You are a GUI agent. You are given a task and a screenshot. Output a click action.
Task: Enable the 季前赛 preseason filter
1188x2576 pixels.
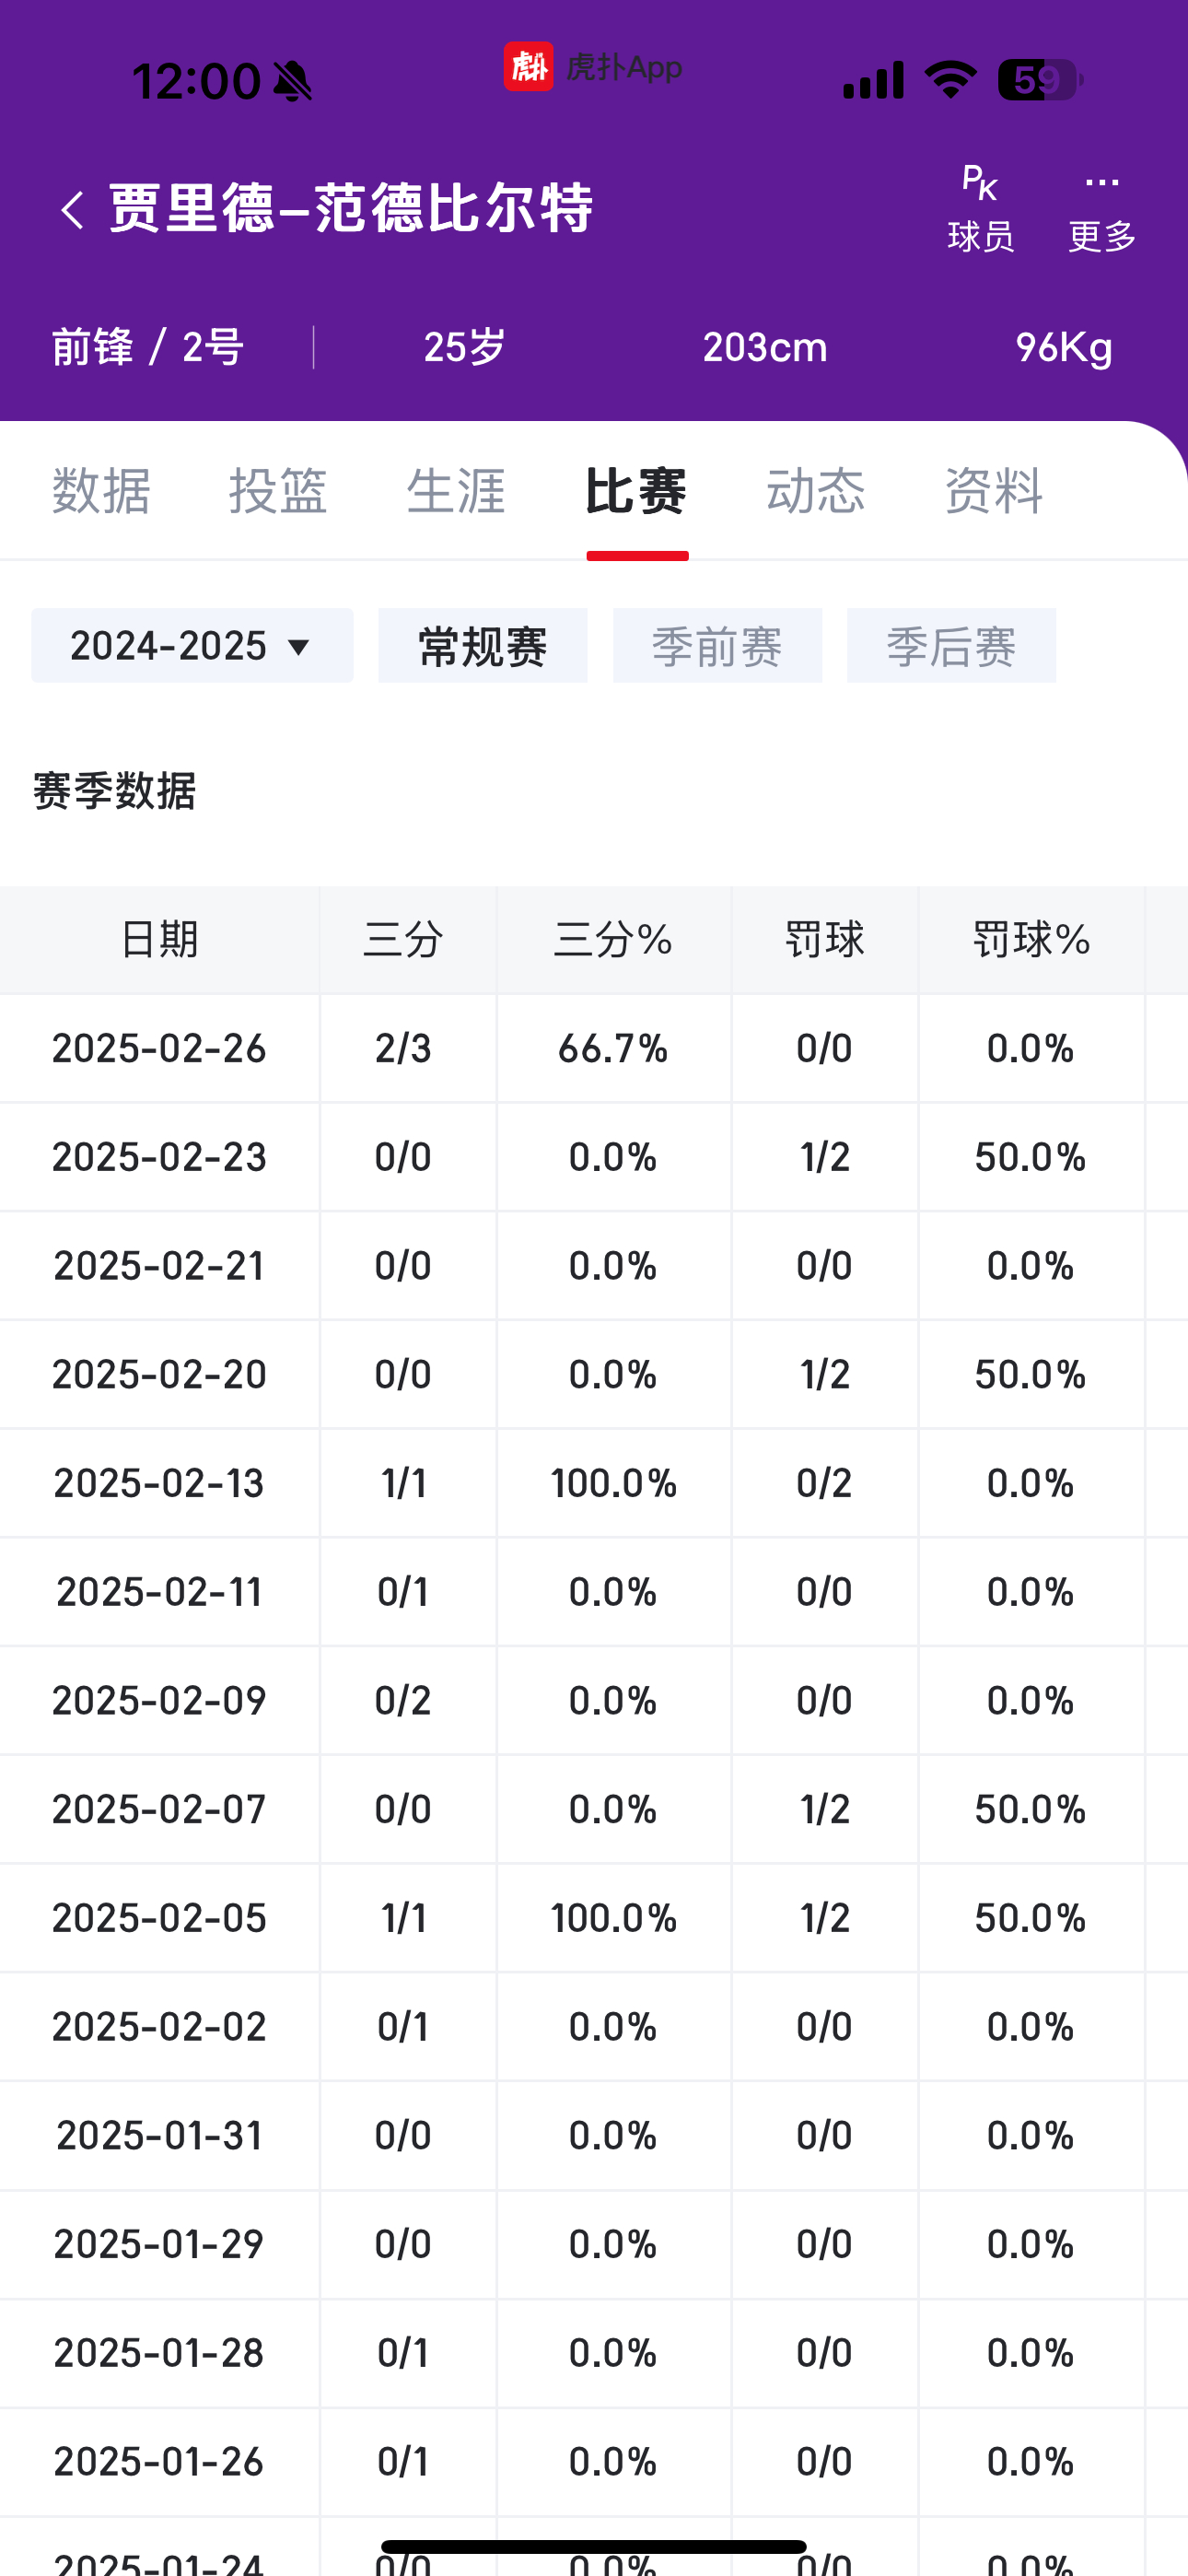(717, 645)
